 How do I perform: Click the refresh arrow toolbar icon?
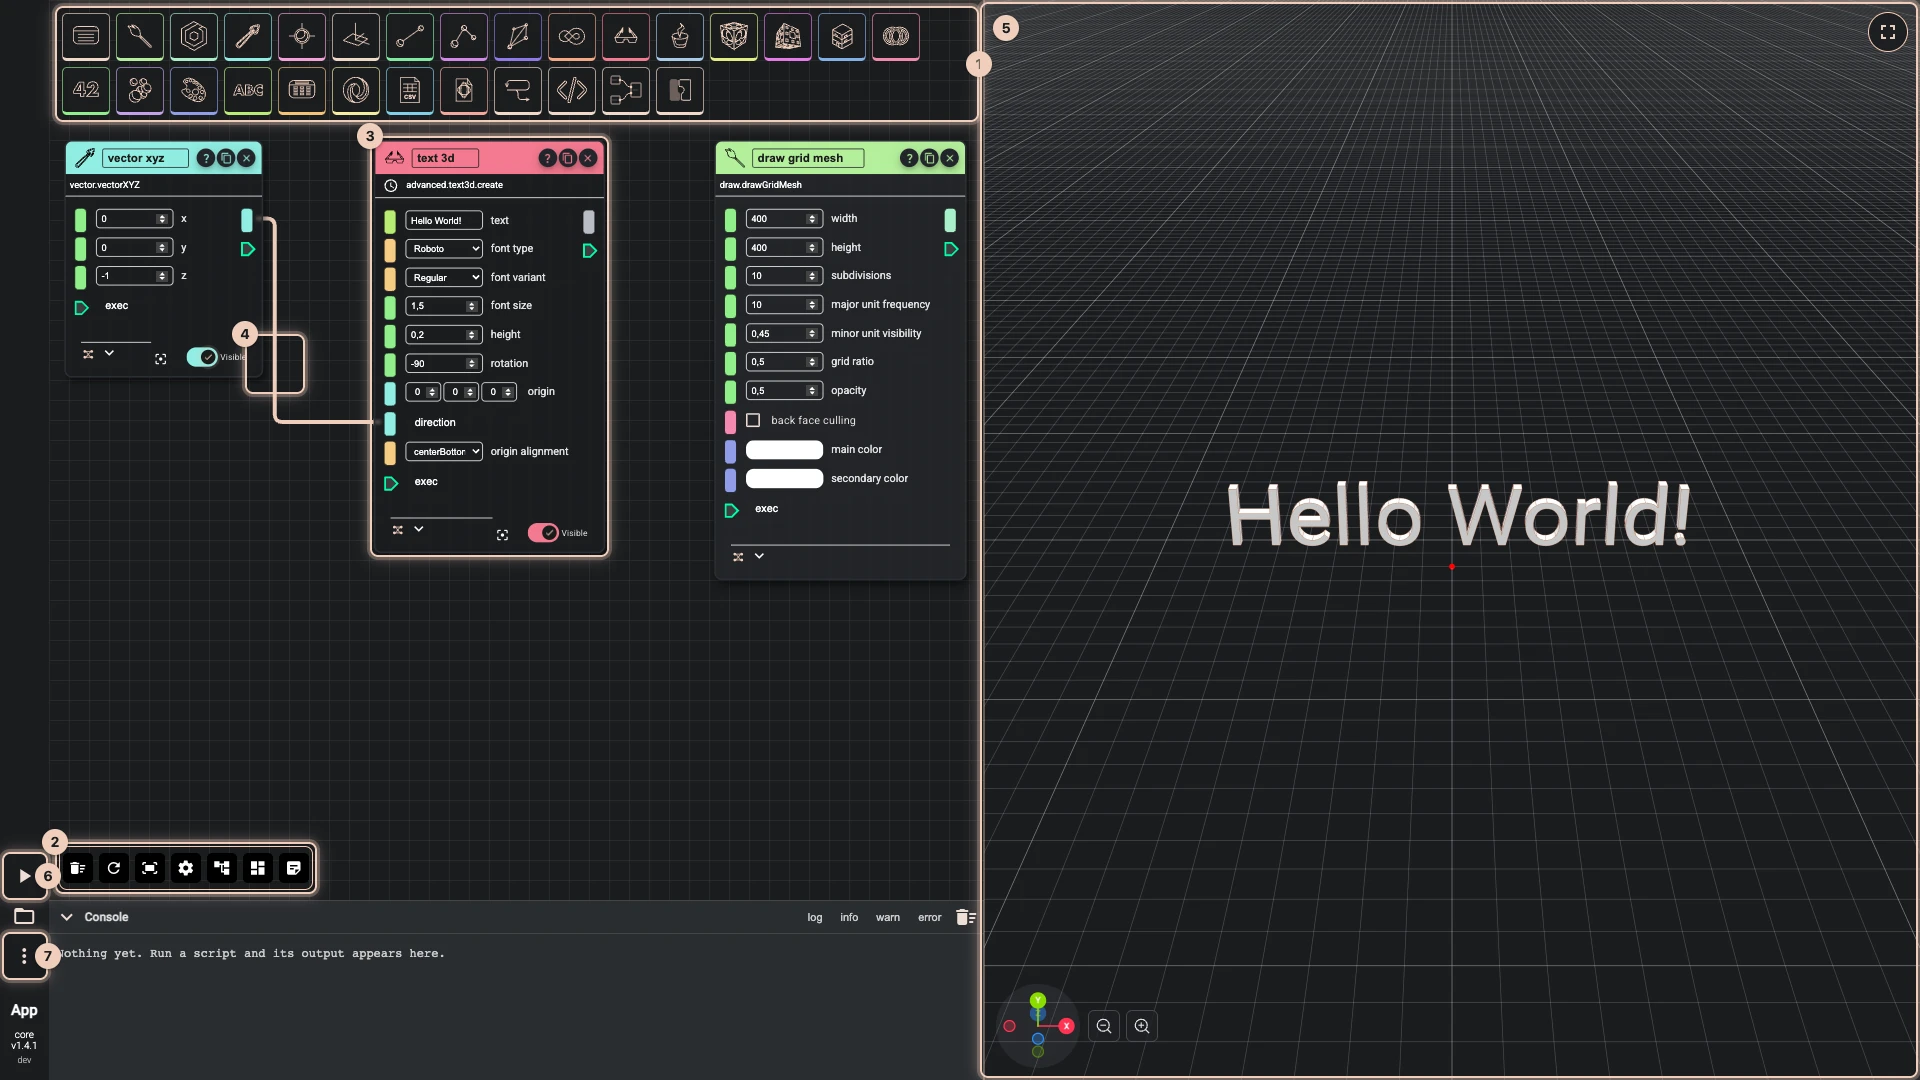pos(114,868)
